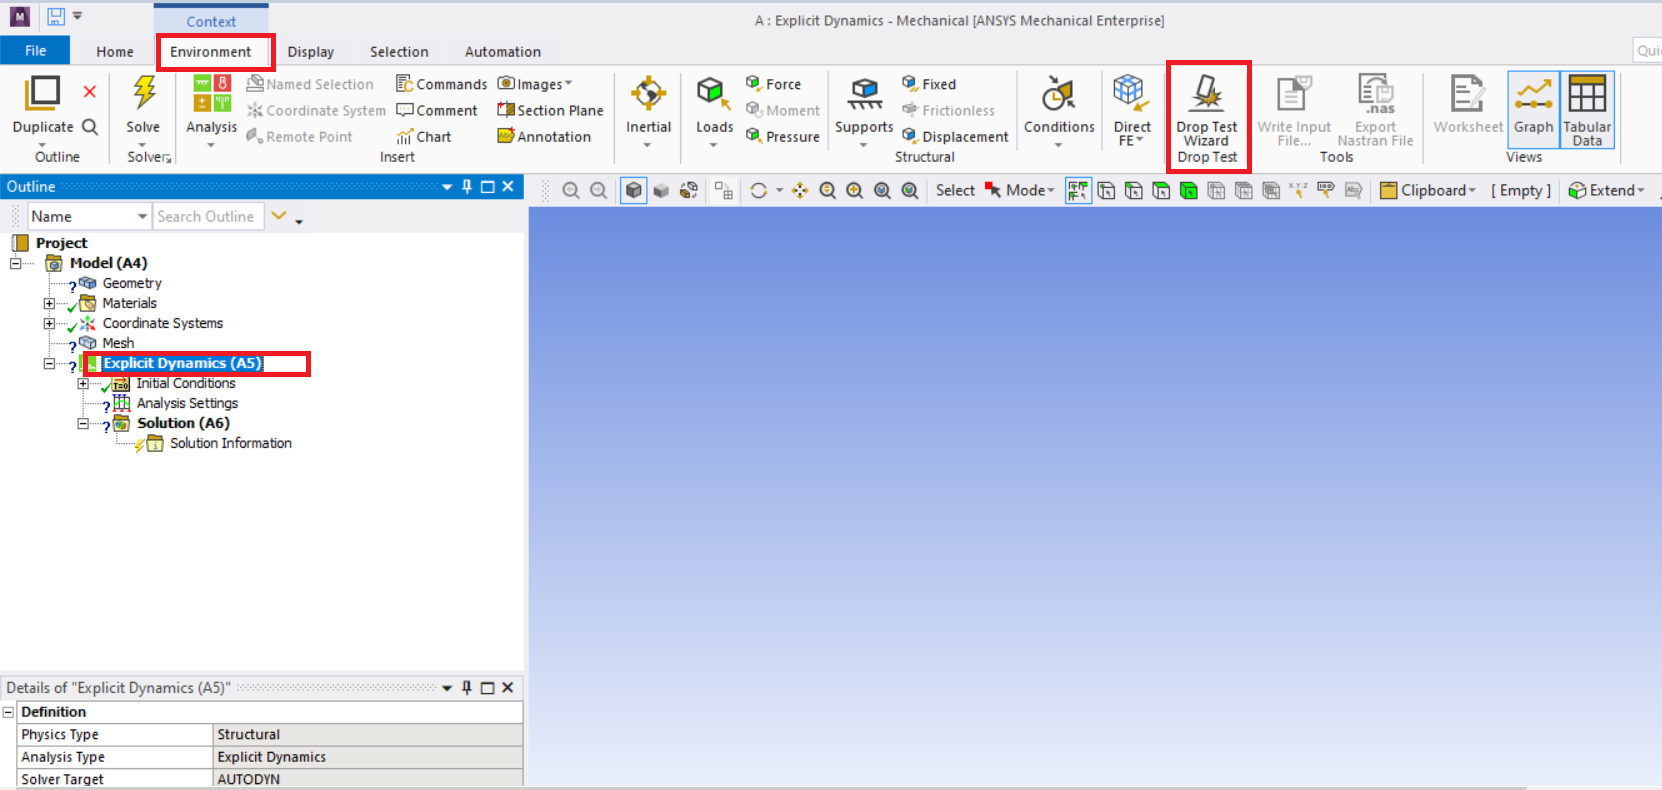Pin the Details panel
This screenshot has width=1662, height=790.
coord(467,687)
